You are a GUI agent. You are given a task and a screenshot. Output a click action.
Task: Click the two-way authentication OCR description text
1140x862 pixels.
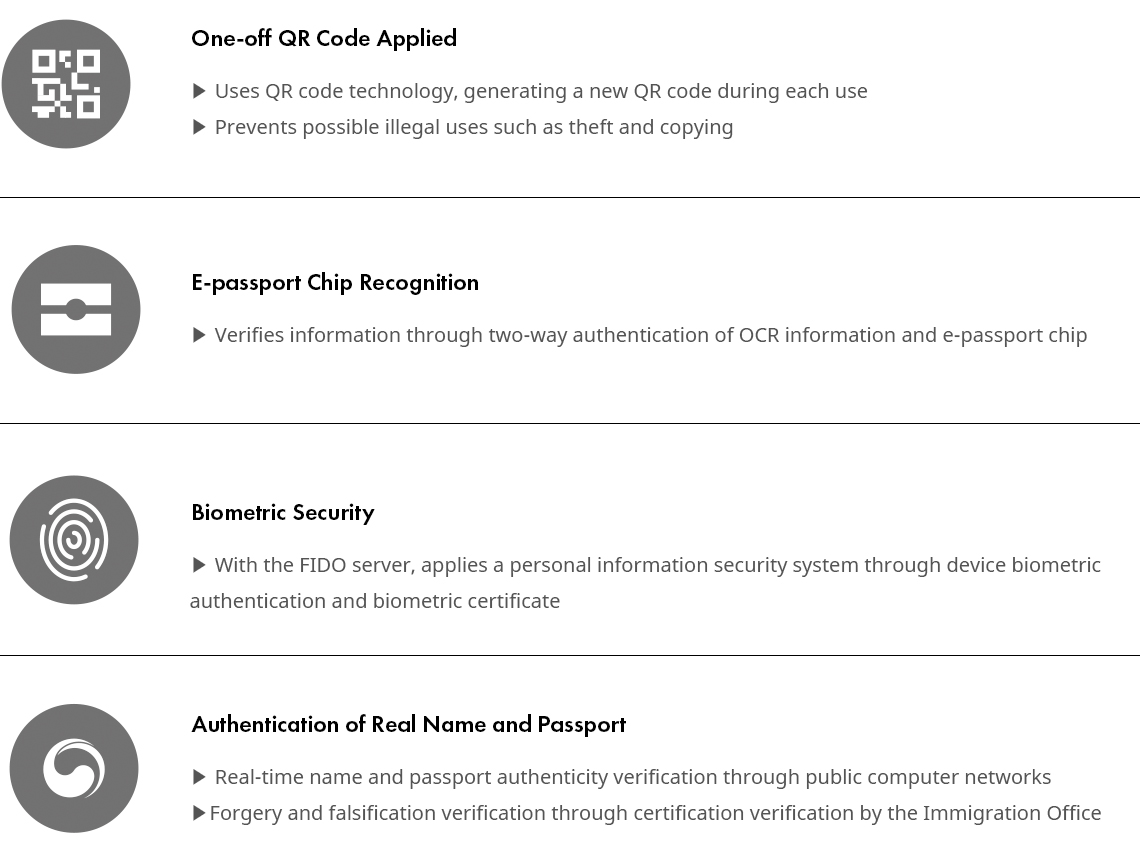click(651, 335)
